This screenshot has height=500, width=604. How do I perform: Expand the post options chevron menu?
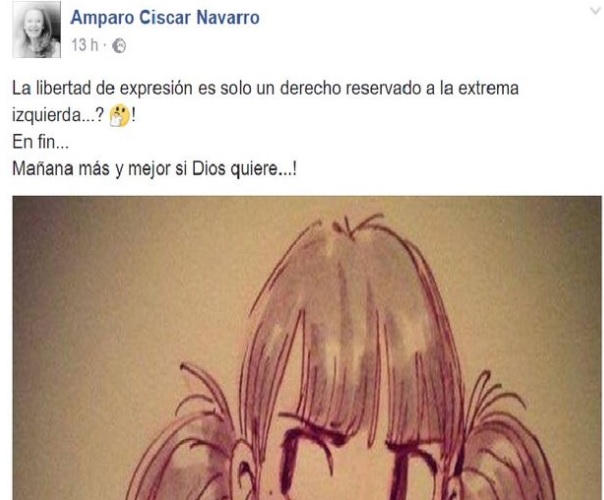click(596, 10)
